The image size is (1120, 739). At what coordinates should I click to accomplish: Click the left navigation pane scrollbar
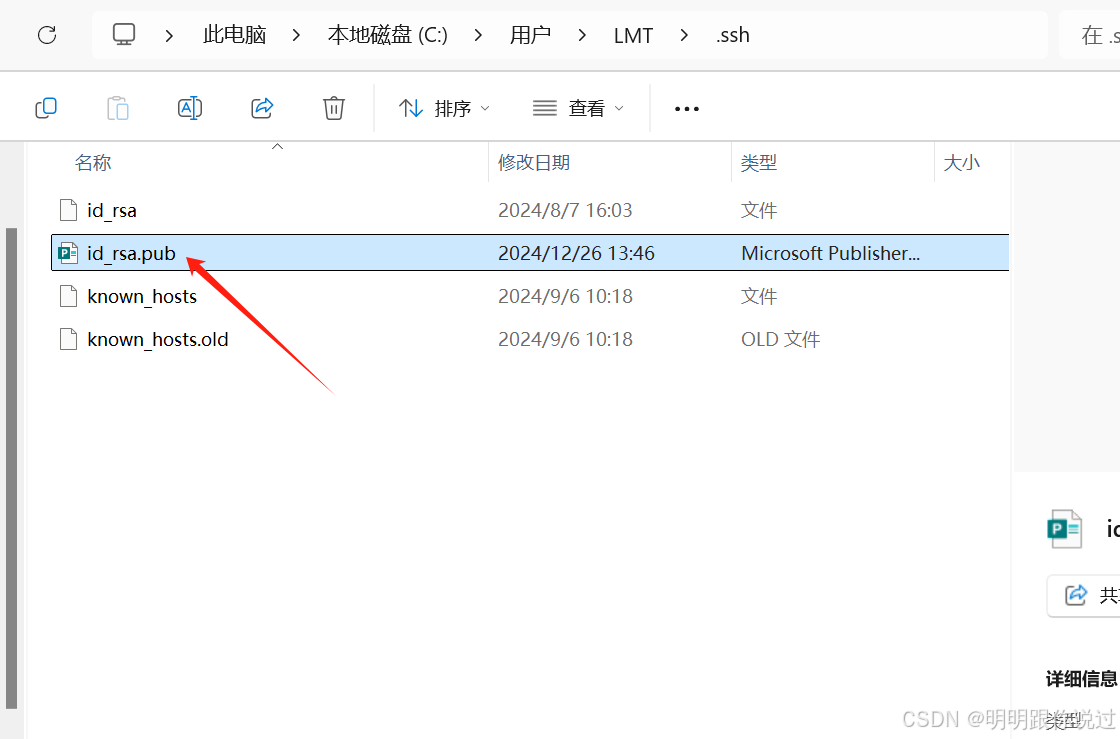pos(11,468)
